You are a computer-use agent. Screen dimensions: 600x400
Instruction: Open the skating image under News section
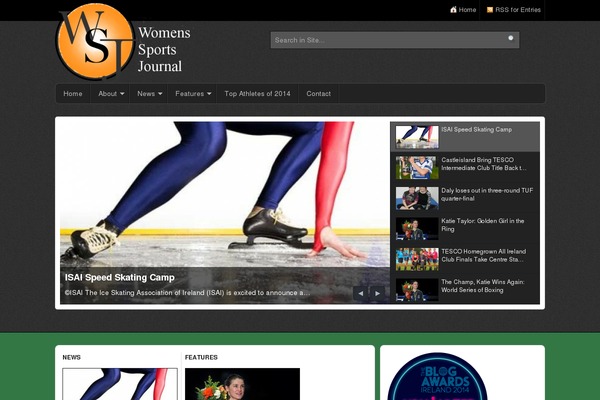click(x=120, y=384)
